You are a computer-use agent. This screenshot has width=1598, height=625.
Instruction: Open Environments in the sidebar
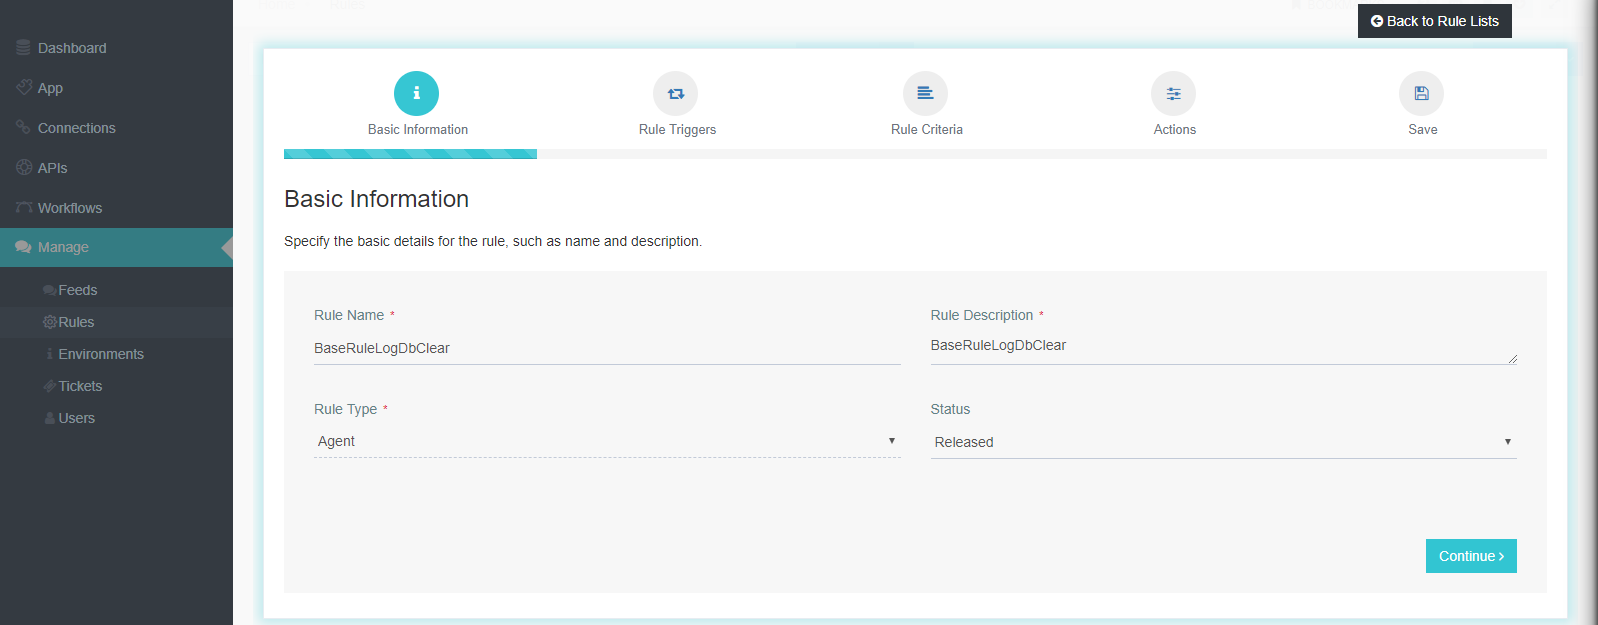100,354
